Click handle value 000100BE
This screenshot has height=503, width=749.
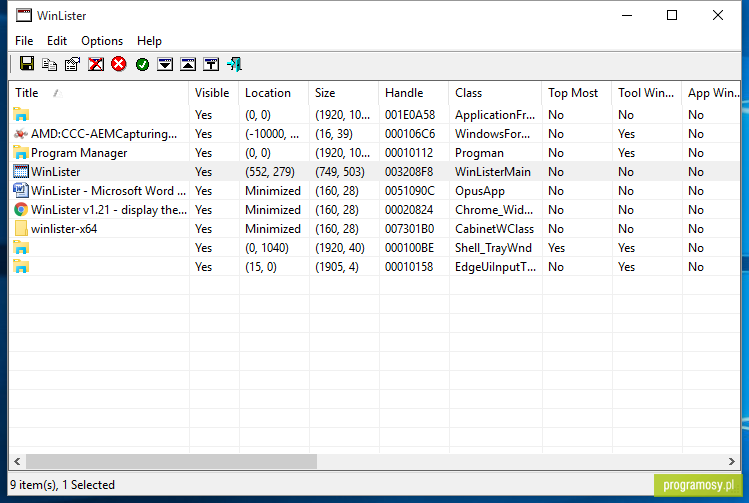click(x=409, y=248)
